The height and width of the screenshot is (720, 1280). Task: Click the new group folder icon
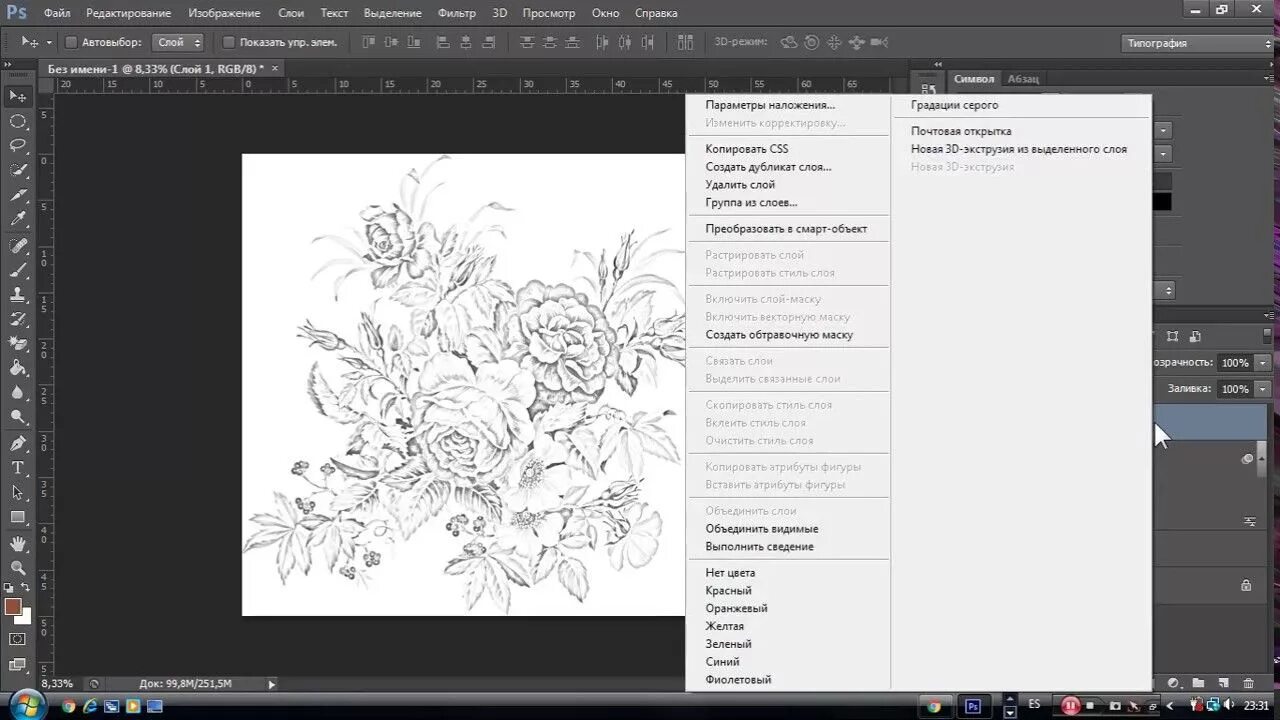(1198, 683)
